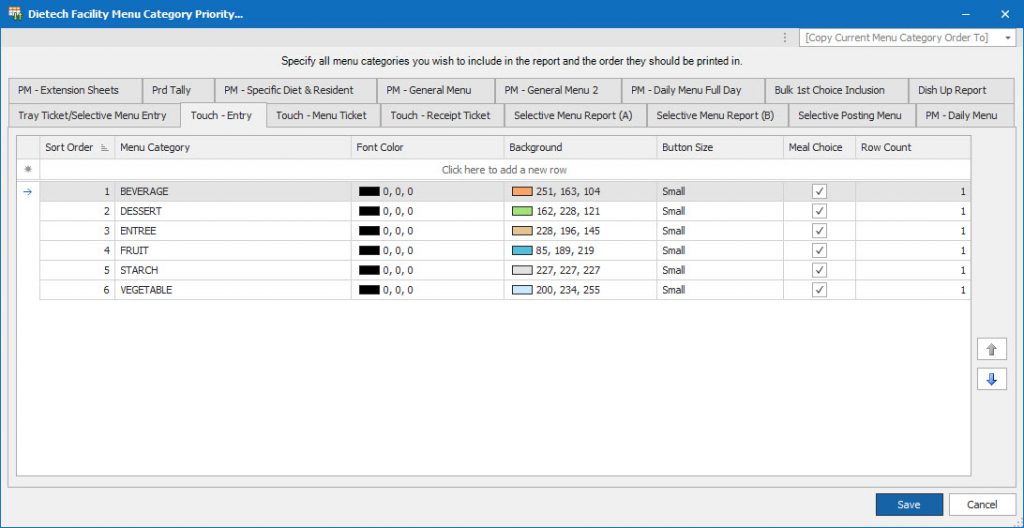
Task: Open Copy Current Menu Category Order dropdown
Action: pos(1008,37)
